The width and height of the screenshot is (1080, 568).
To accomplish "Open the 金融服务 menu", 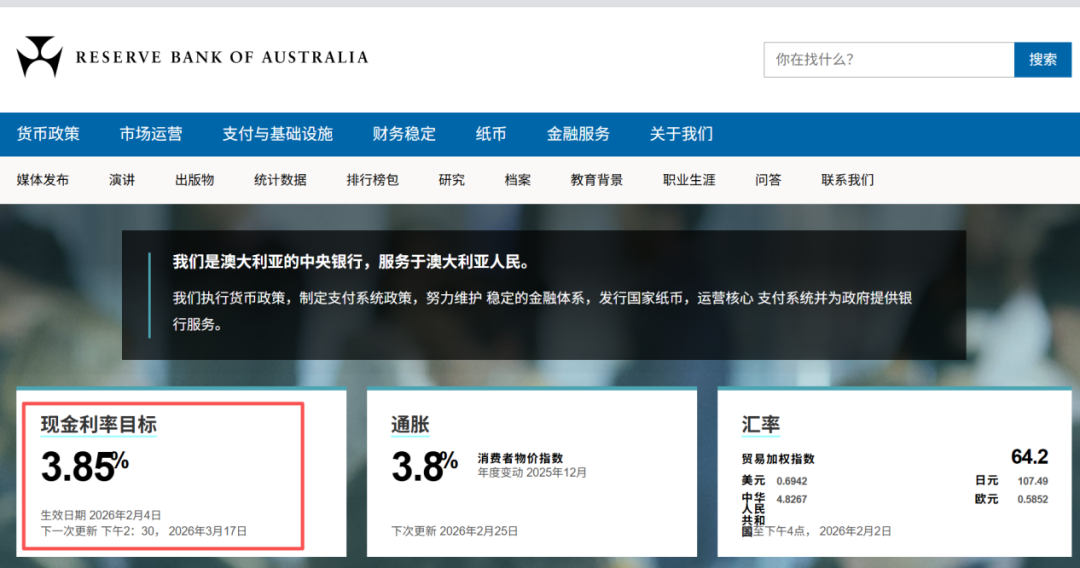I will [x=578, y=134].
